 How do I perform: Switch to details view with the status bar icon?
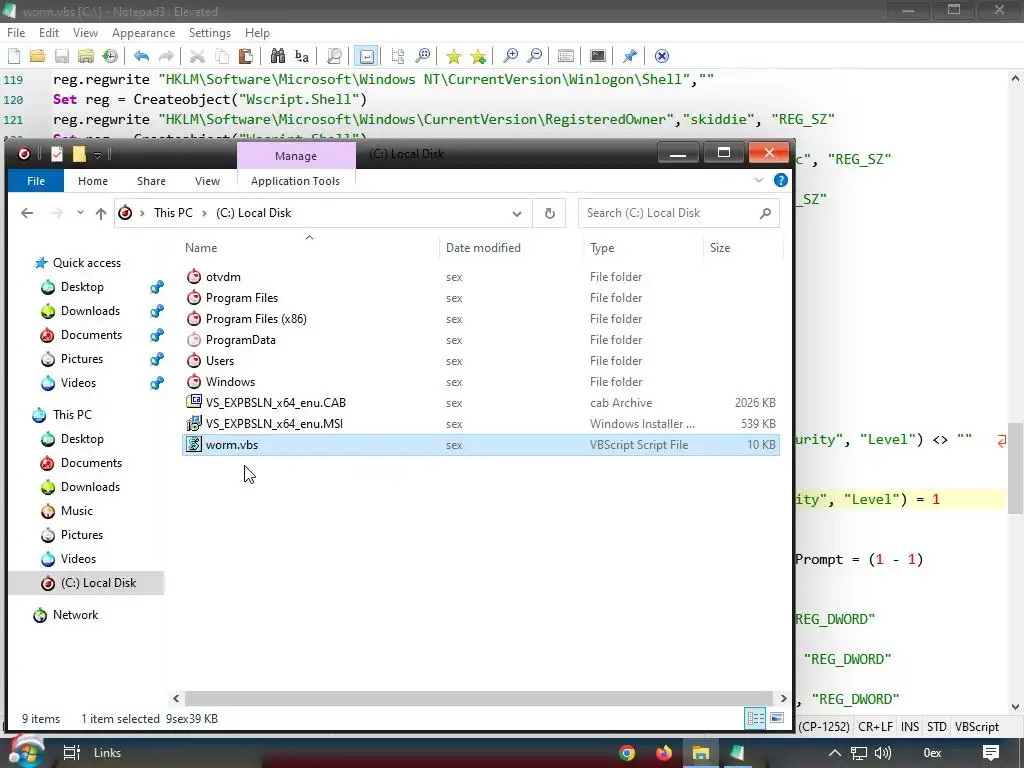point(756,718)
